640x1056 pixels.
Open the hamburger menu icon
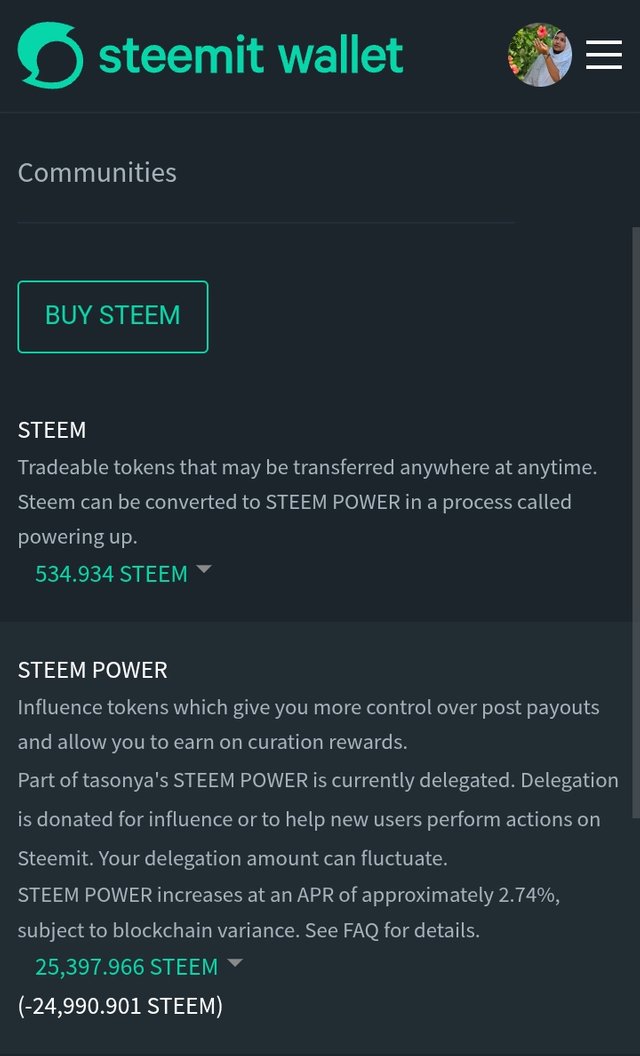(x=604, y=55)
